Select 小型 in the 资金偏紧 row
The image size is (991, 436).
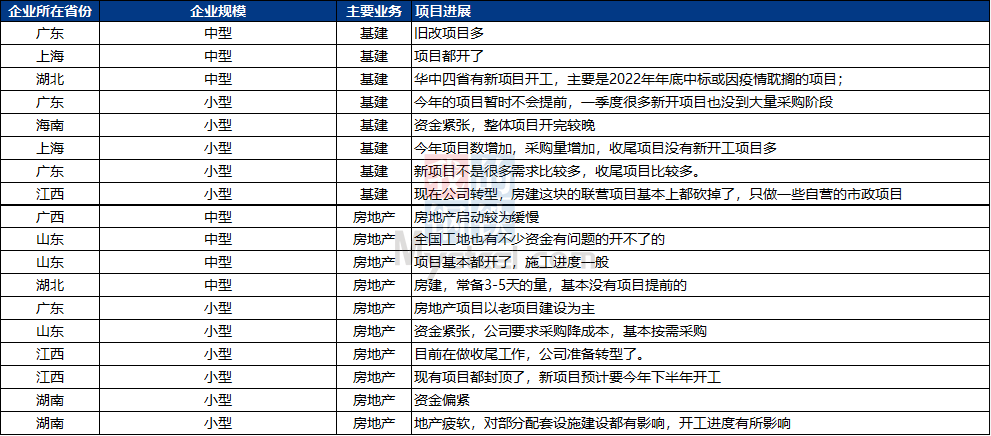point(218,400)
